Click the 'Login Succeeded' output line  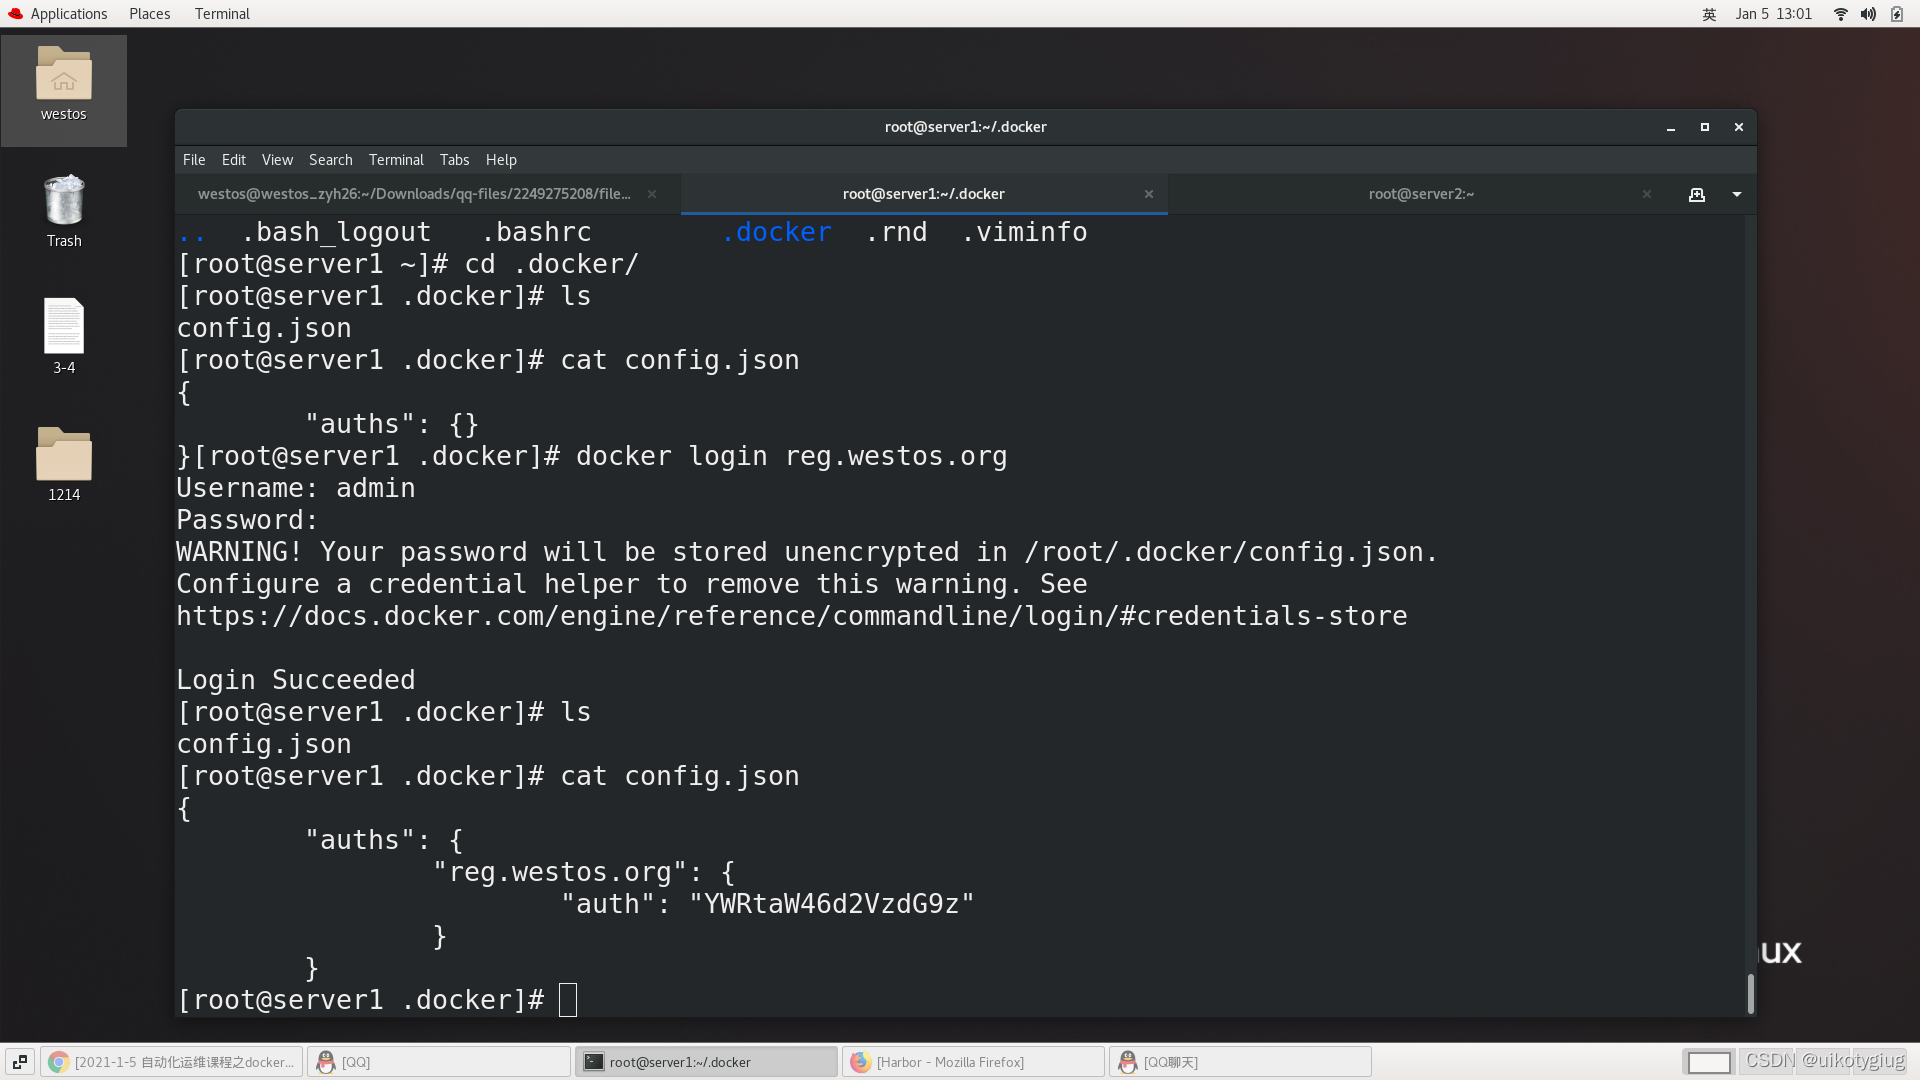point(296,680)
